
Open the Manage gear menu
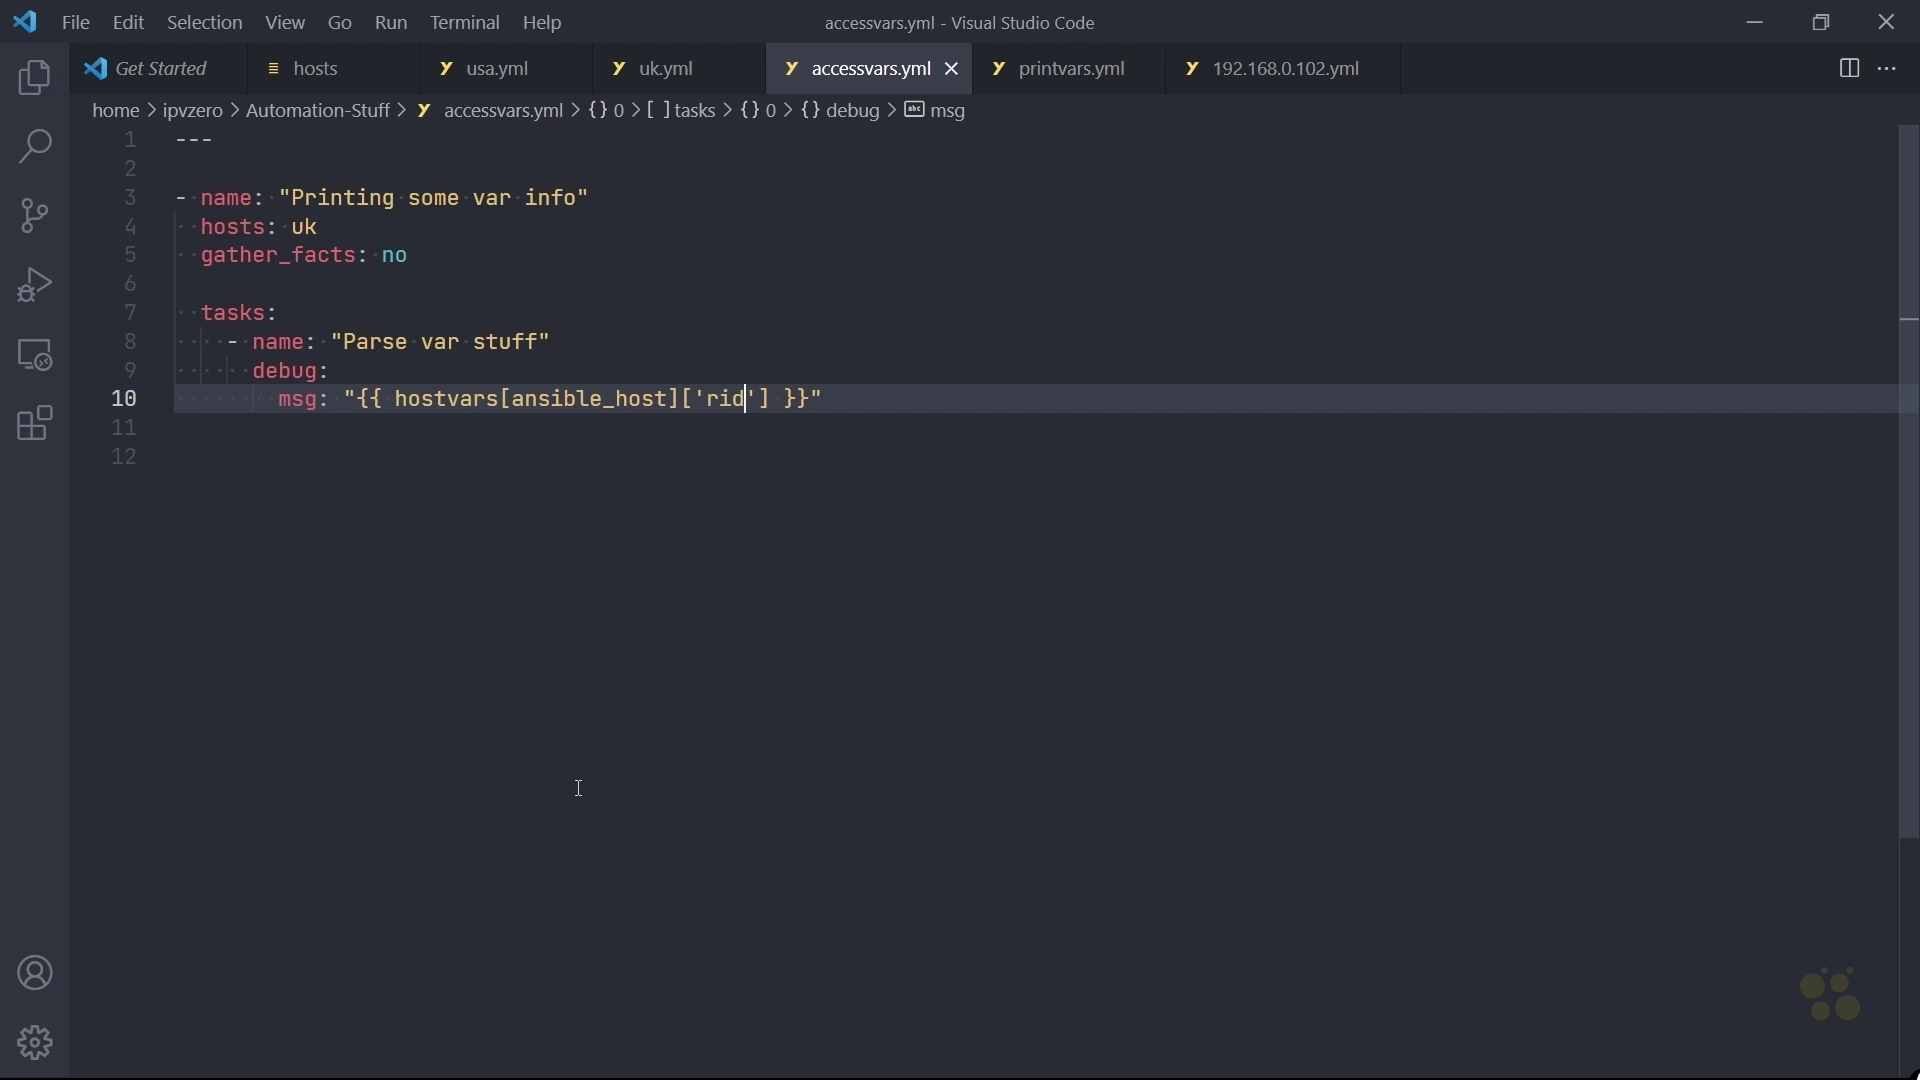35,1043
